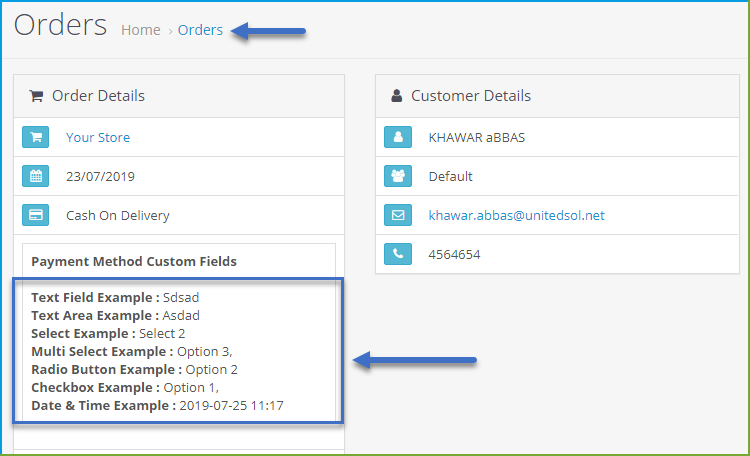Viewport: 750px width, 456px height.
Task: Click the Payment Method Custom Fields heading
Action: click(134, 261)
